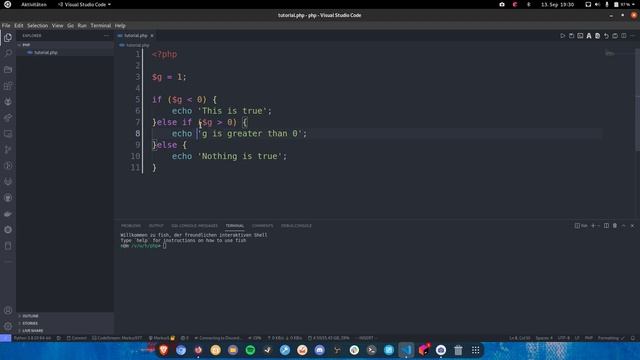640x360 pixels.
Task: Select the tutorial.php editor tab
Action: (135, 36)
